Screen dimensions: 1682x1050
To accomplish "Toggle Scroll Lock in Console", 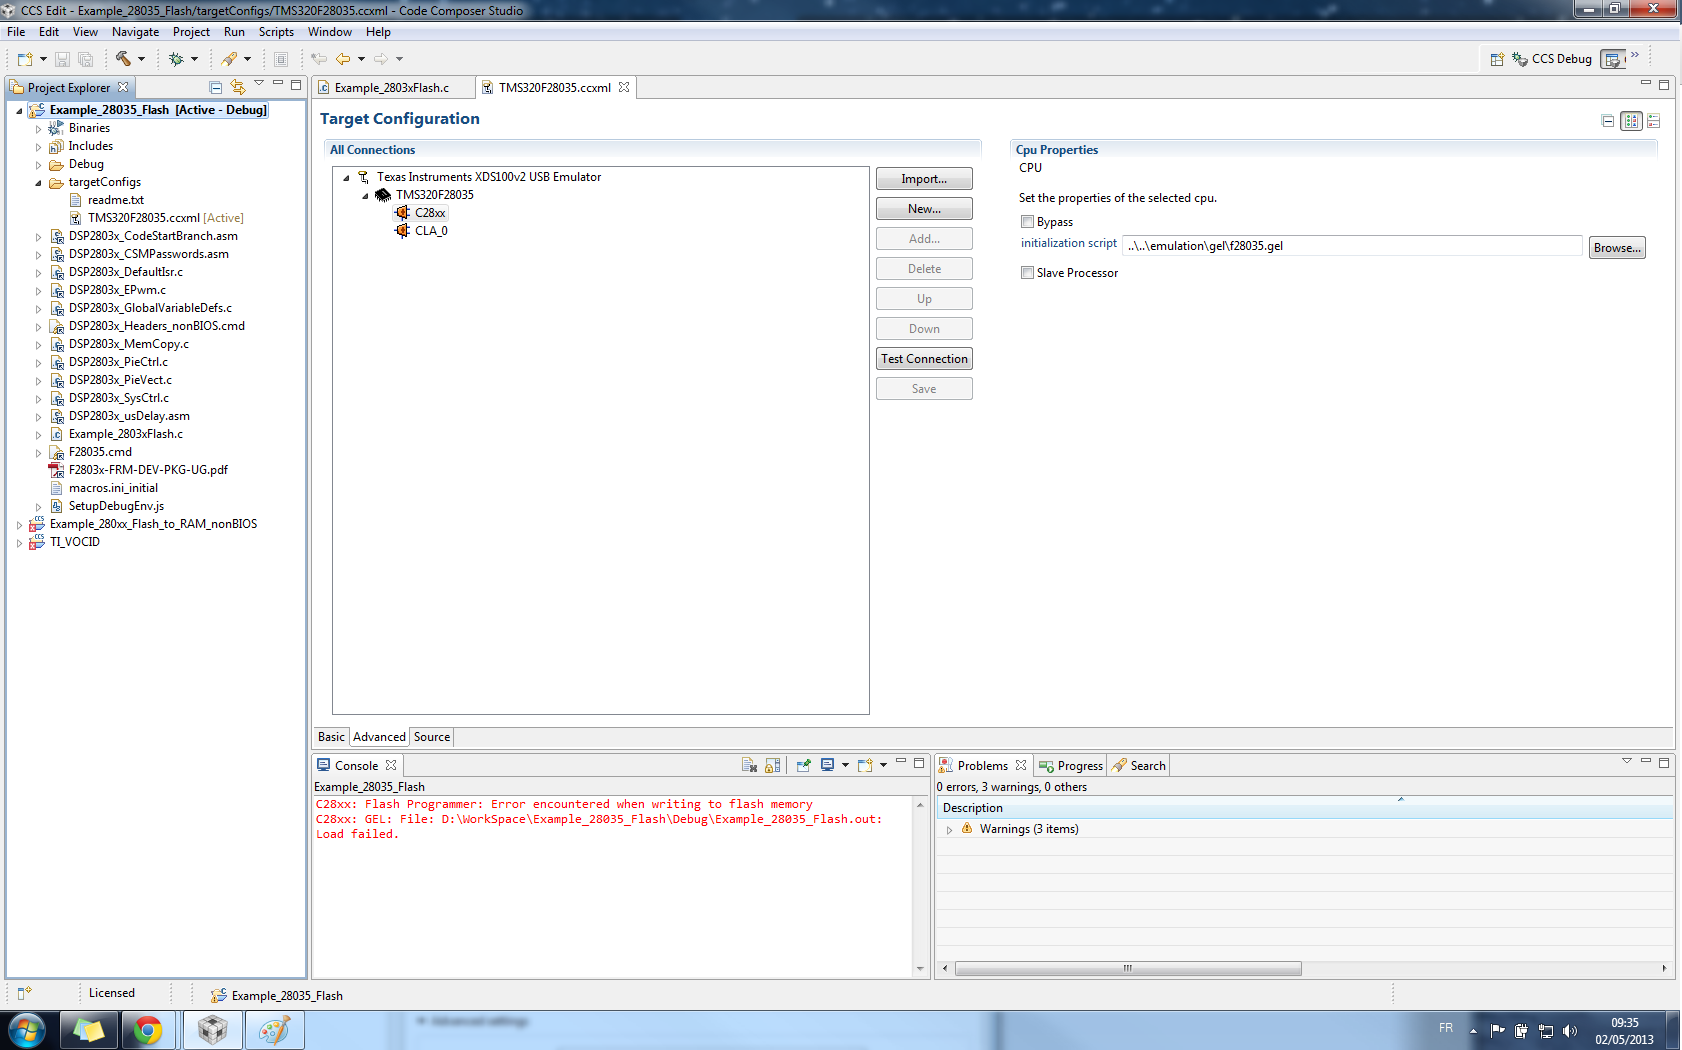I will click(772, 765).
